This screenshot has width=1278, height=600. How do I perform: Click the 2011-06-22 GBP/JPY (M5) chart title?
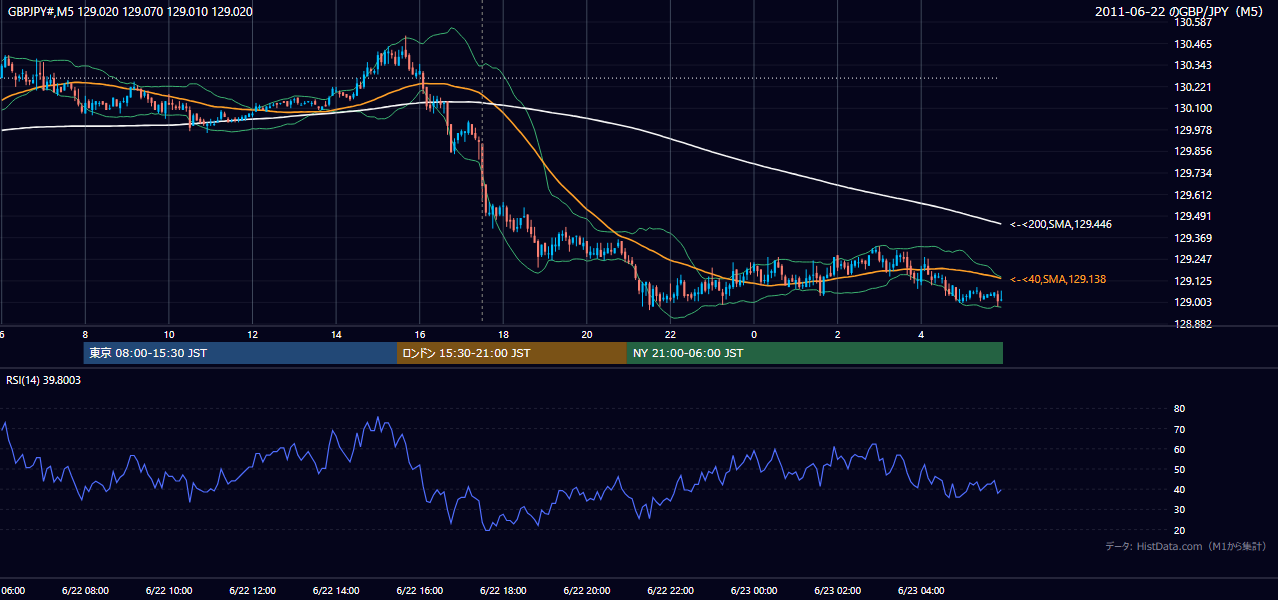coord(1180,11)
